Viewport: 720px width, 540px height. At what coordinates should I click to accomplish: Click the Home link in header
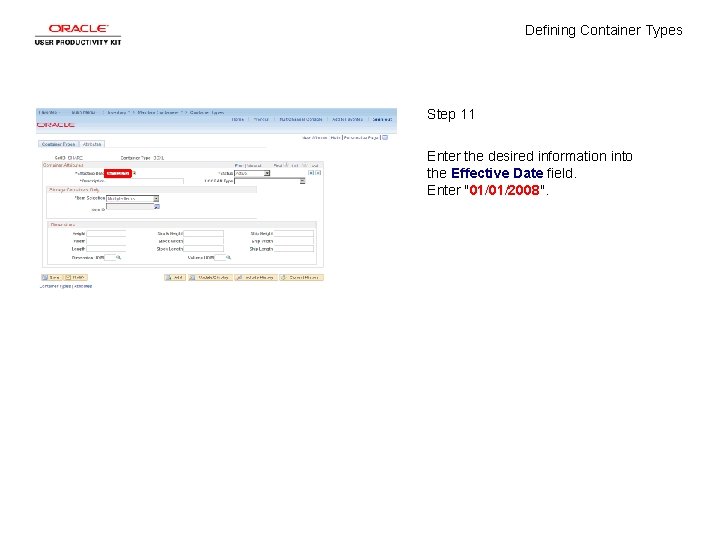(x=237, y=119)
